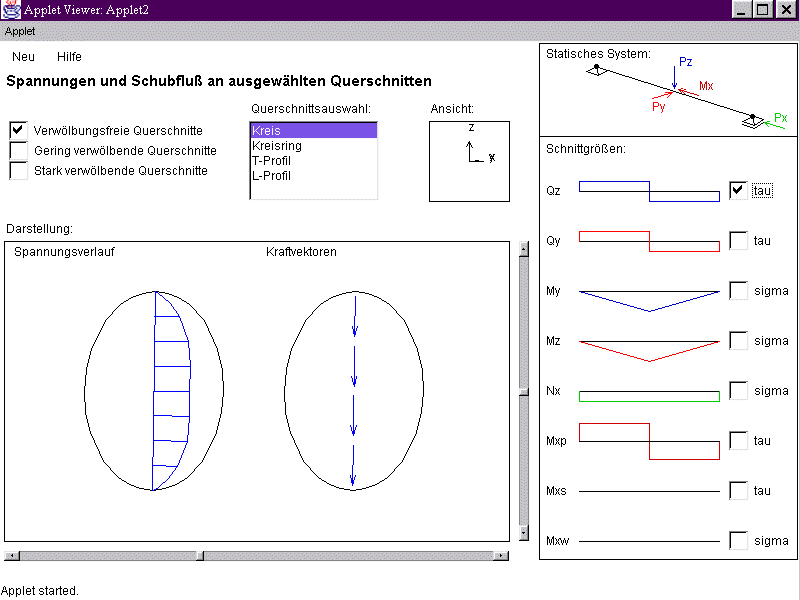Enable the My sigma checkbox

tap(738, 290)
